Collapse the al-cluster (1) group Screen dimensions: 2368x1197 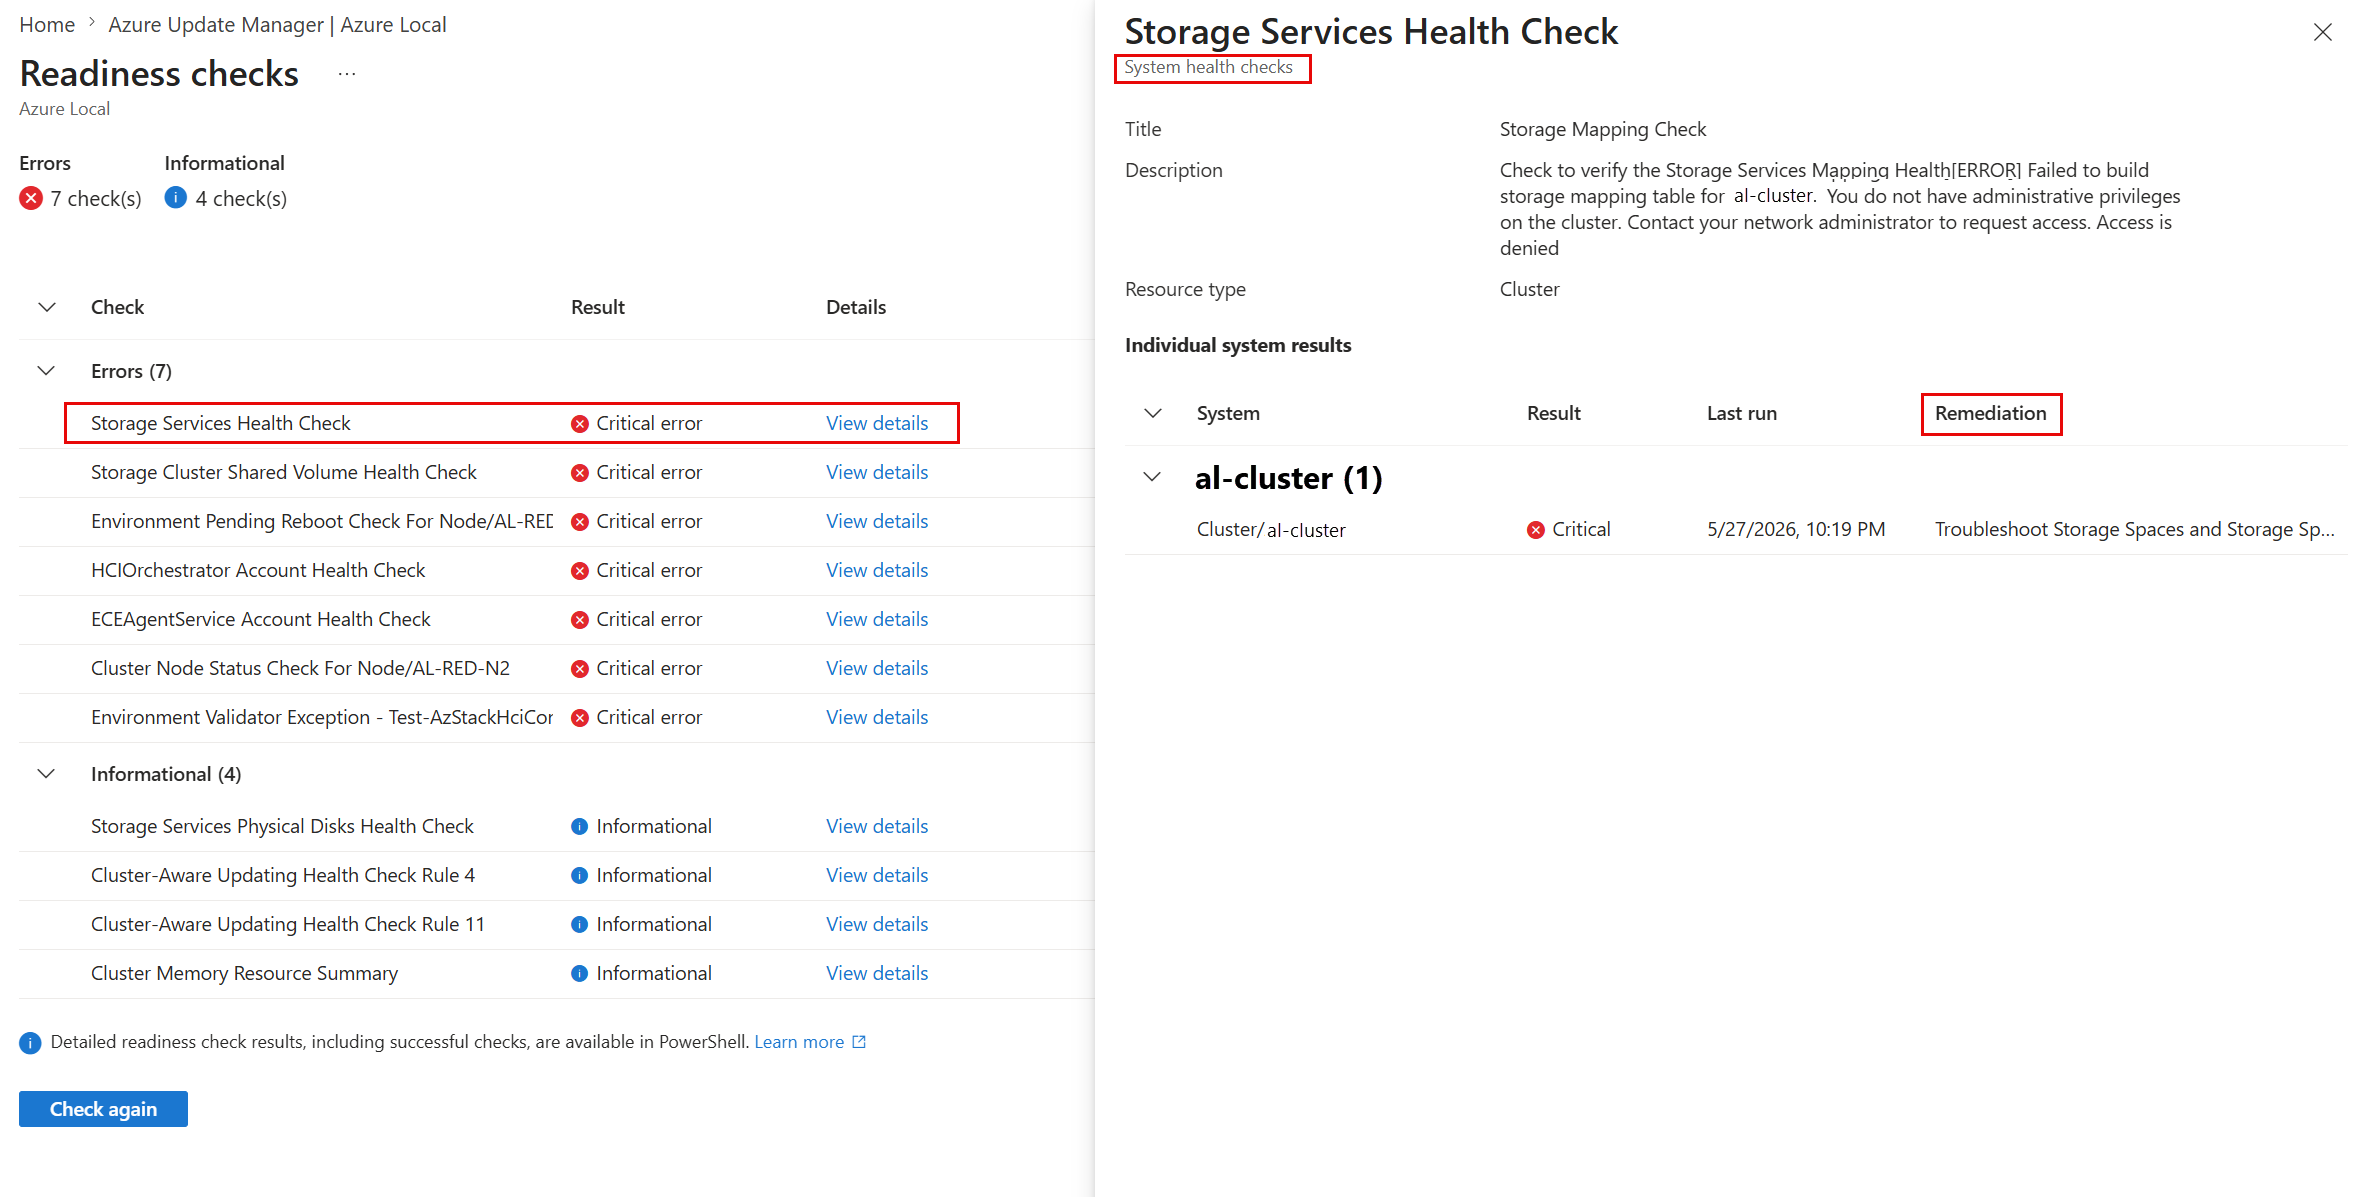coord(1152,477)
